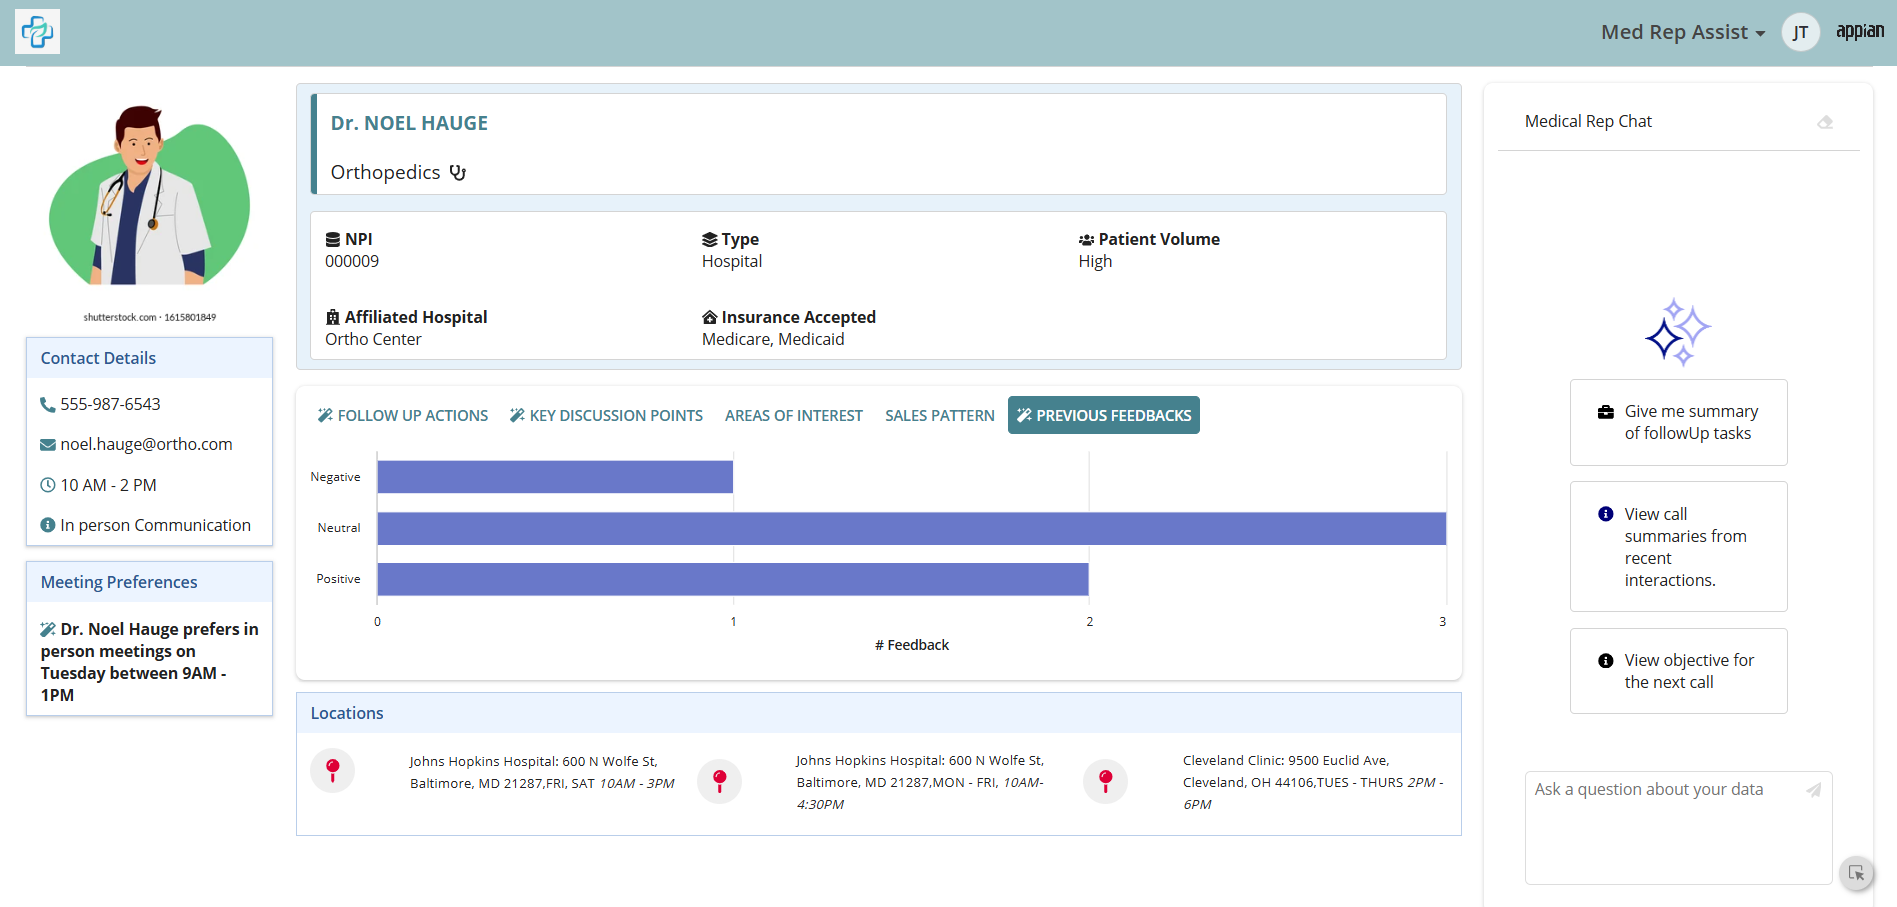The width and height of the screenshot is (1897, 907).
Task: Switch to the Follow Up Actions tab
Action: (x=403, y=415)
